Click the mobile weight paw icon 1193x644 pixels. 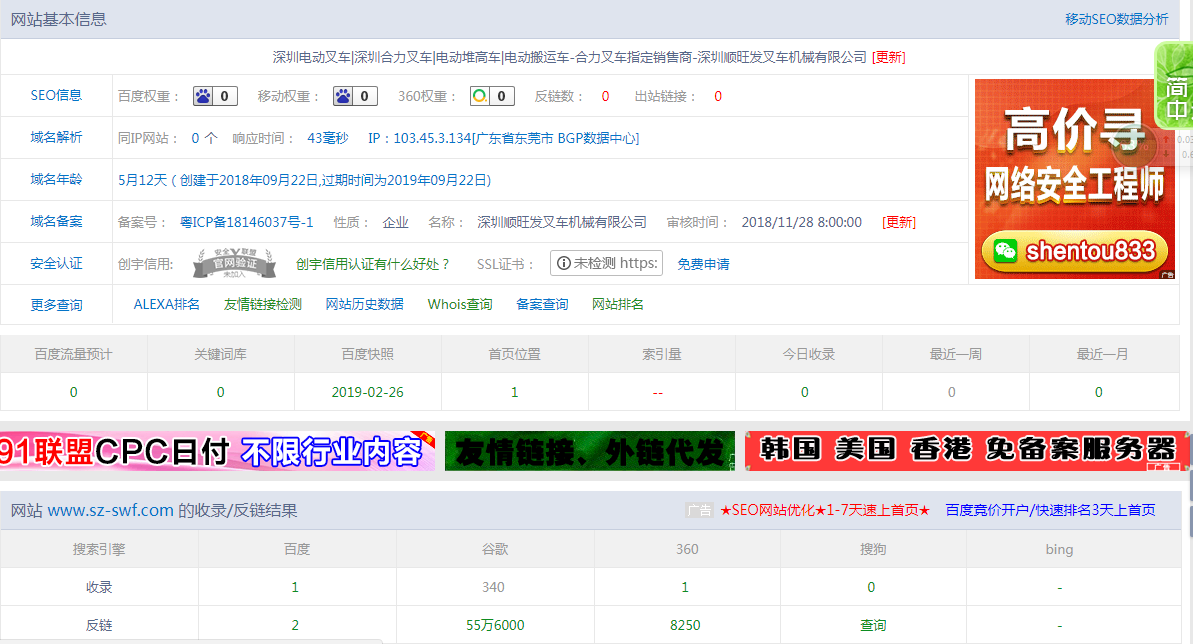(x=344, y=96)
